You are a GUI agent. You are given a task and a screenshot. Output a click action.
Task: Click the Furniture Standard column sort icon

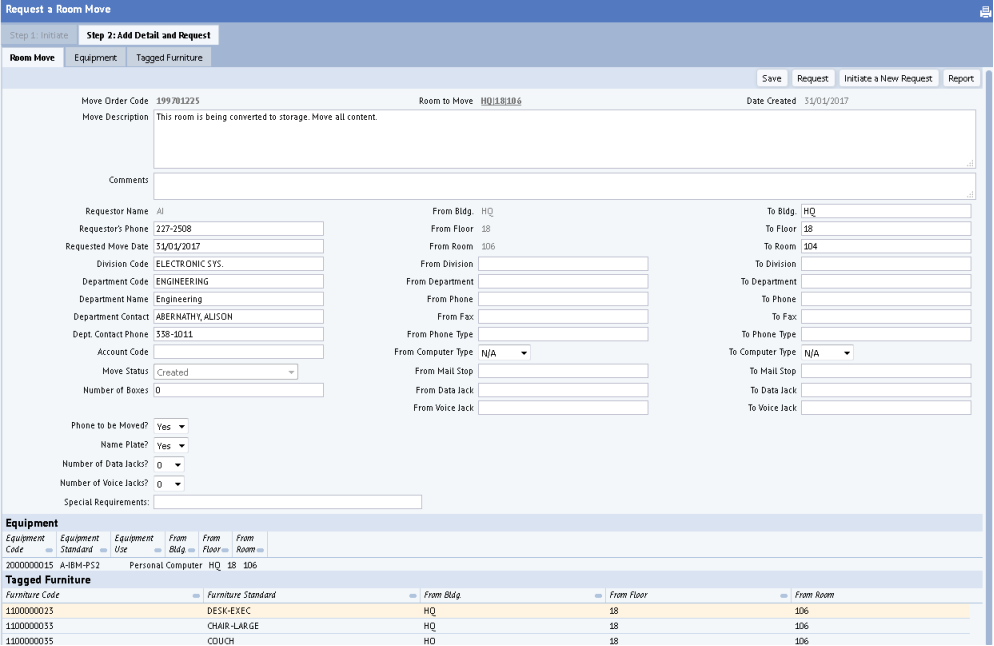[x=414, y=595]
